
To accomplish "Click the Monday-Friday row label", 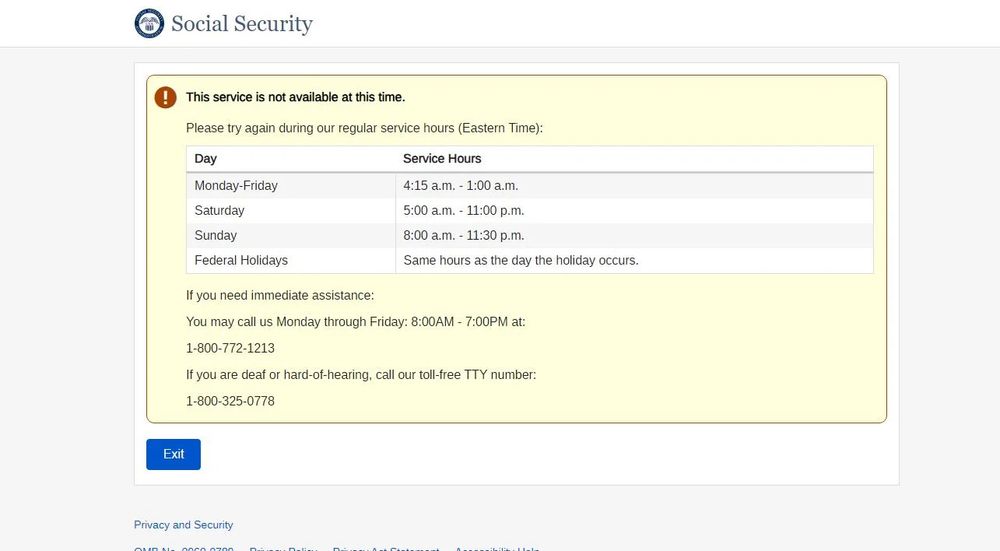I will (x=236, y=186).
